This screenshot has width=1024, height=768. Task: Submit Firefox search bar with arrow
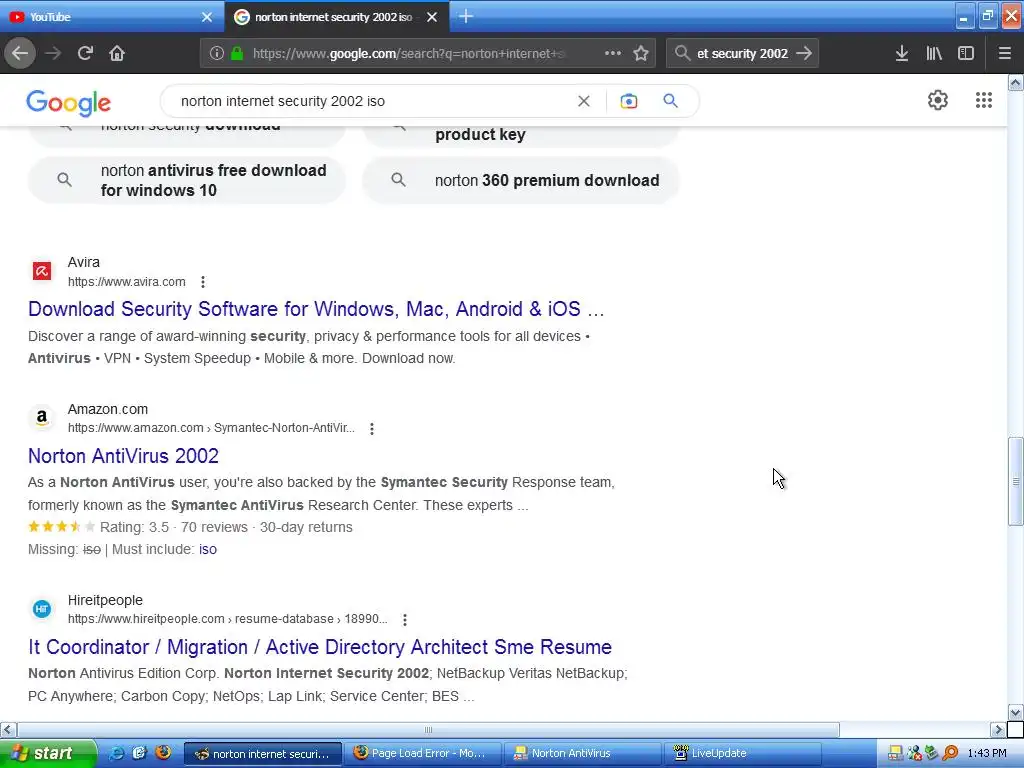point(804,54)
